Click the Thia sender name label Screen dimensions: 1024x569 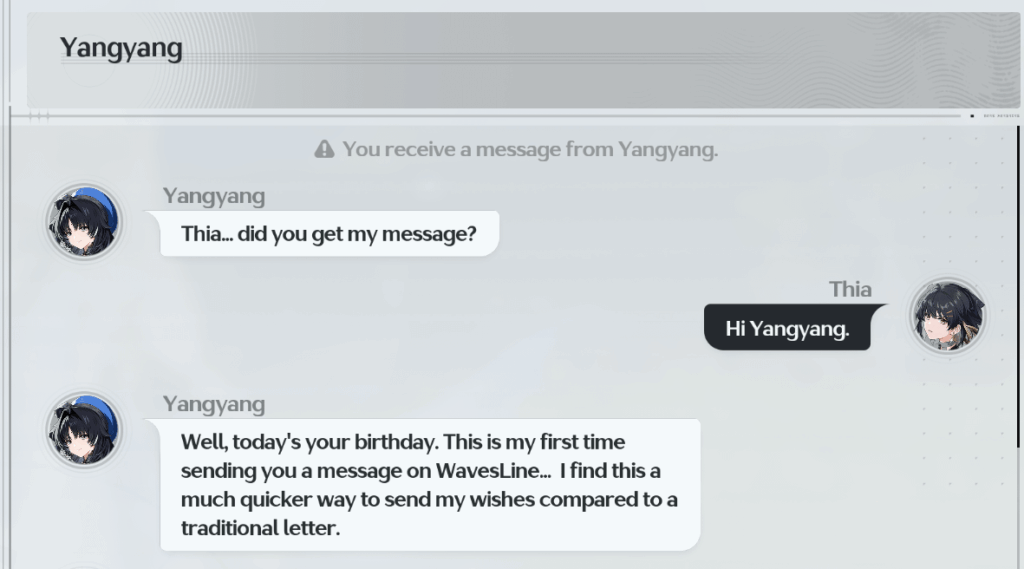[850, 289]
